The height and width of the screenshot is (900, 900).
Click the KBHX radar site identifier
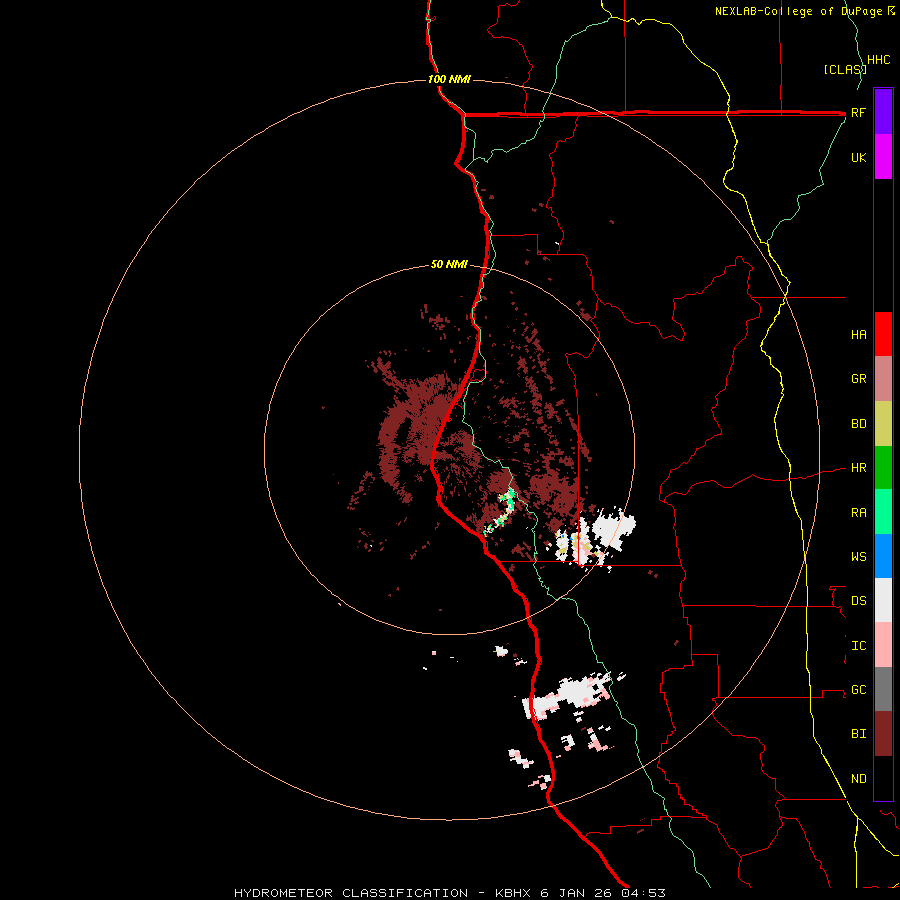(513, 893)
